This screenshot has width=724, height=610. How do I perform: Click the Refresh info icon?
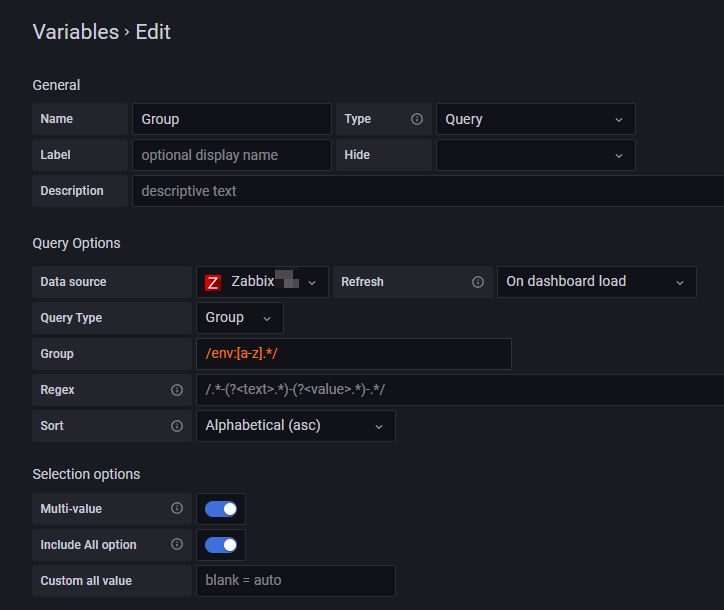tap(478, 282)
